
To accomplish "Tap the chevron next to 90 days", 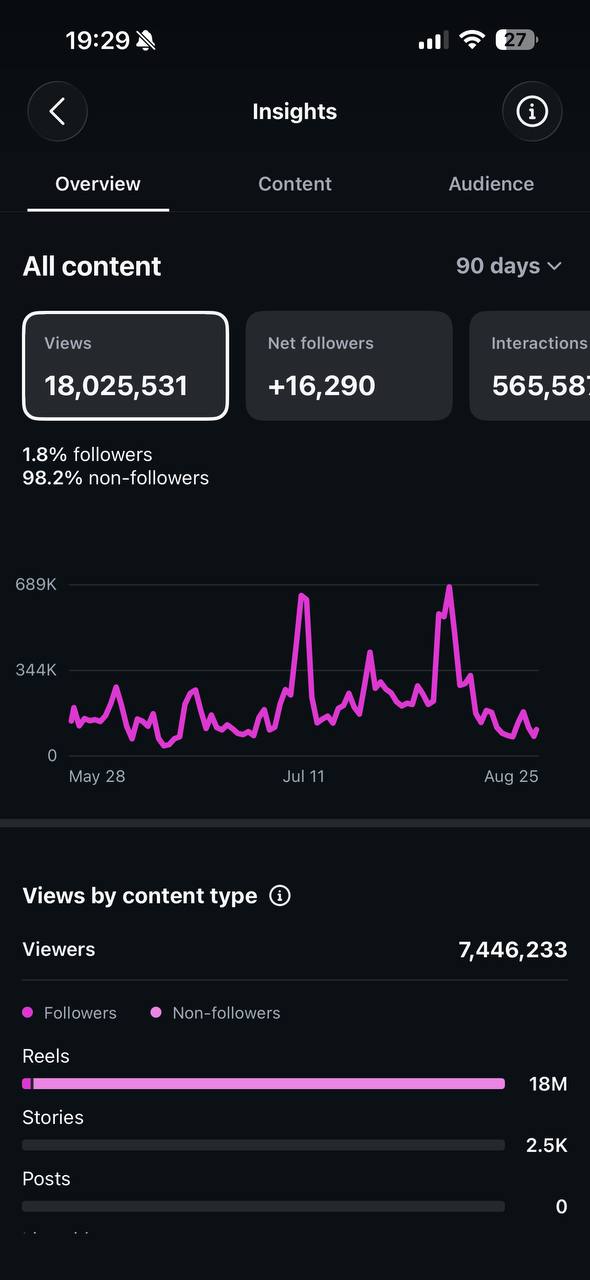I will [x=554, y=266].
